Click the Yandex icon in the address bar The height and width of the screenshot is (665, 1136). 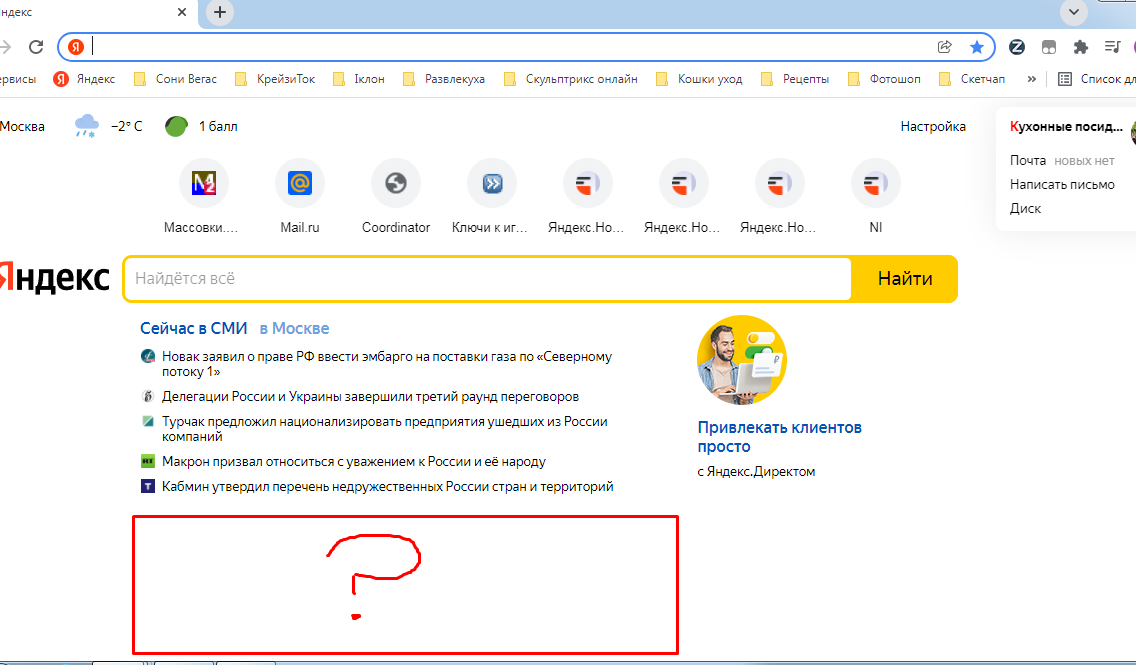click(75, 47)
